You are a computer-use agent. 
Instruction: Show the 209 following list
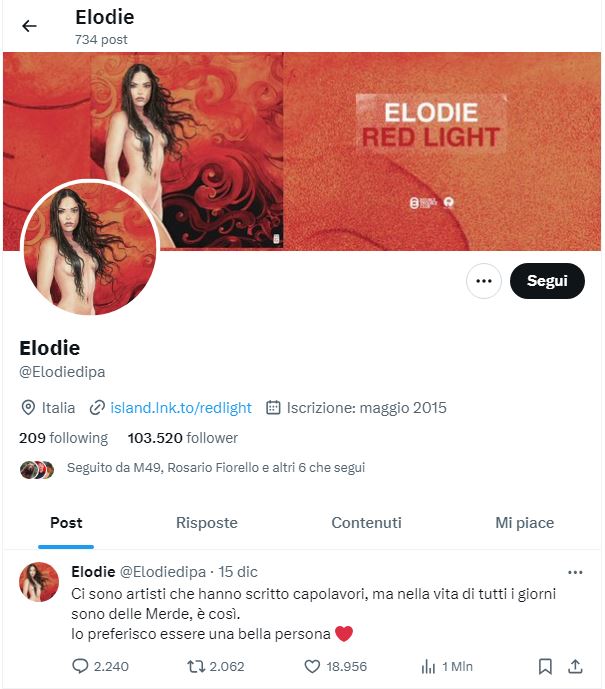[x=63, y=438]
